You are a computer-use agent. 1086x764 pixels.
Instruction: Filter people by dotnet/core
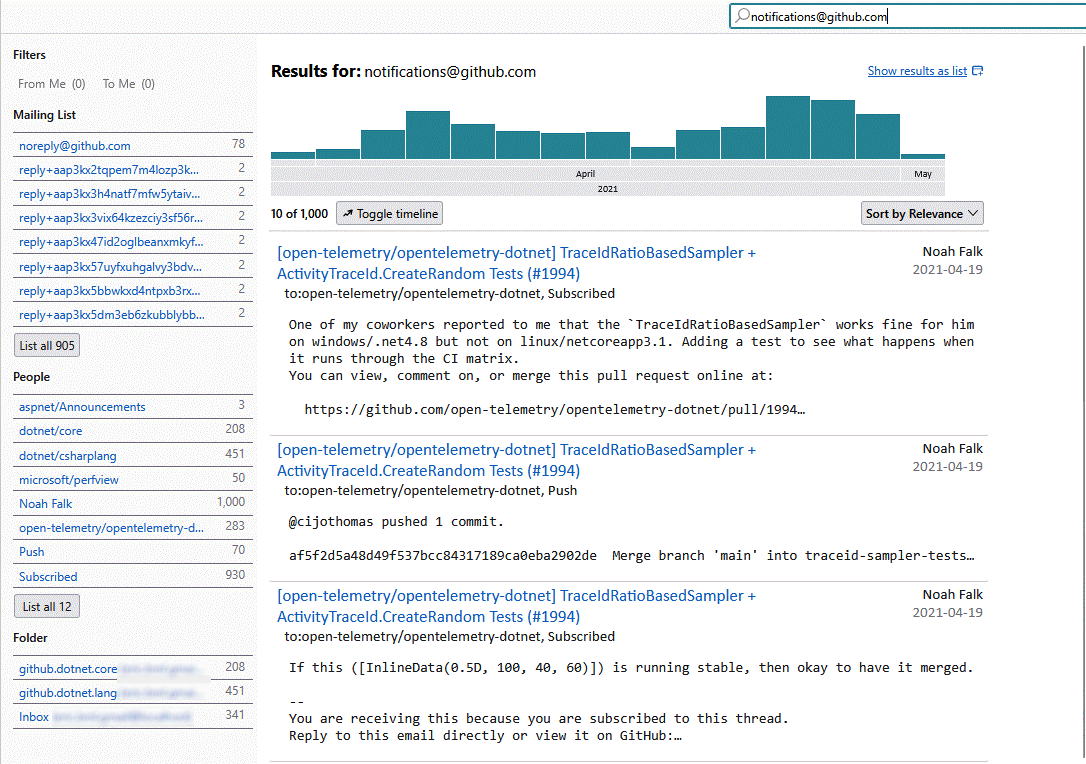coord(50,431)
